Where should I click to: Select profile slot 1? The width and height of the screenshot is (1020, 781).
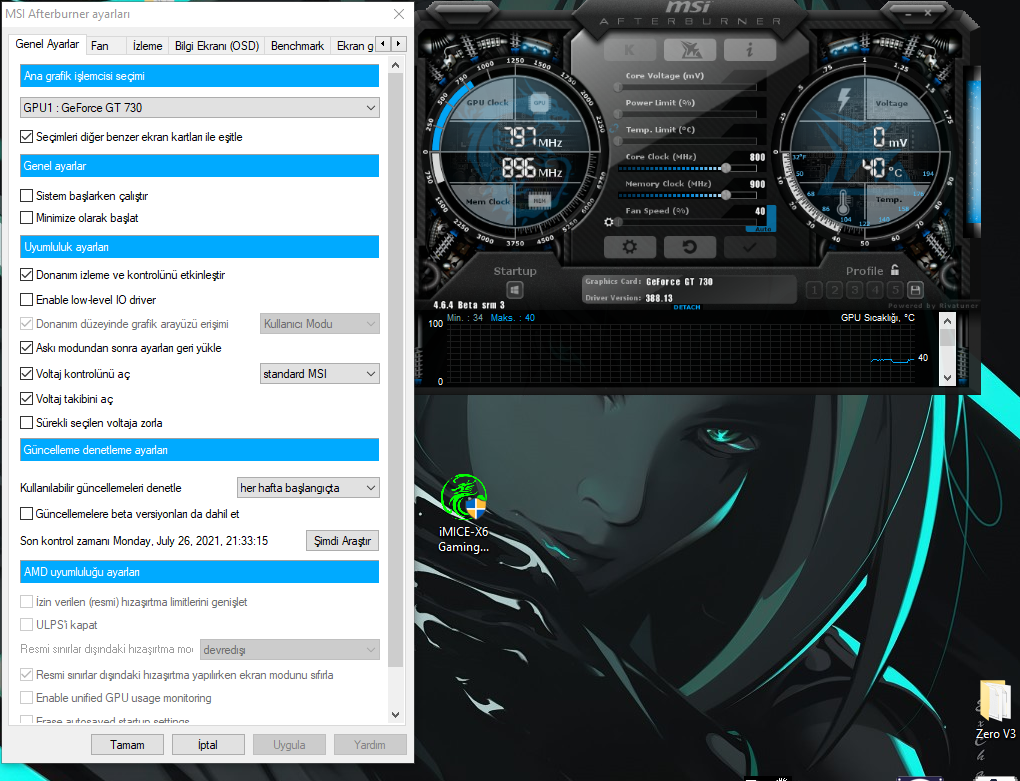coord(814,290)
